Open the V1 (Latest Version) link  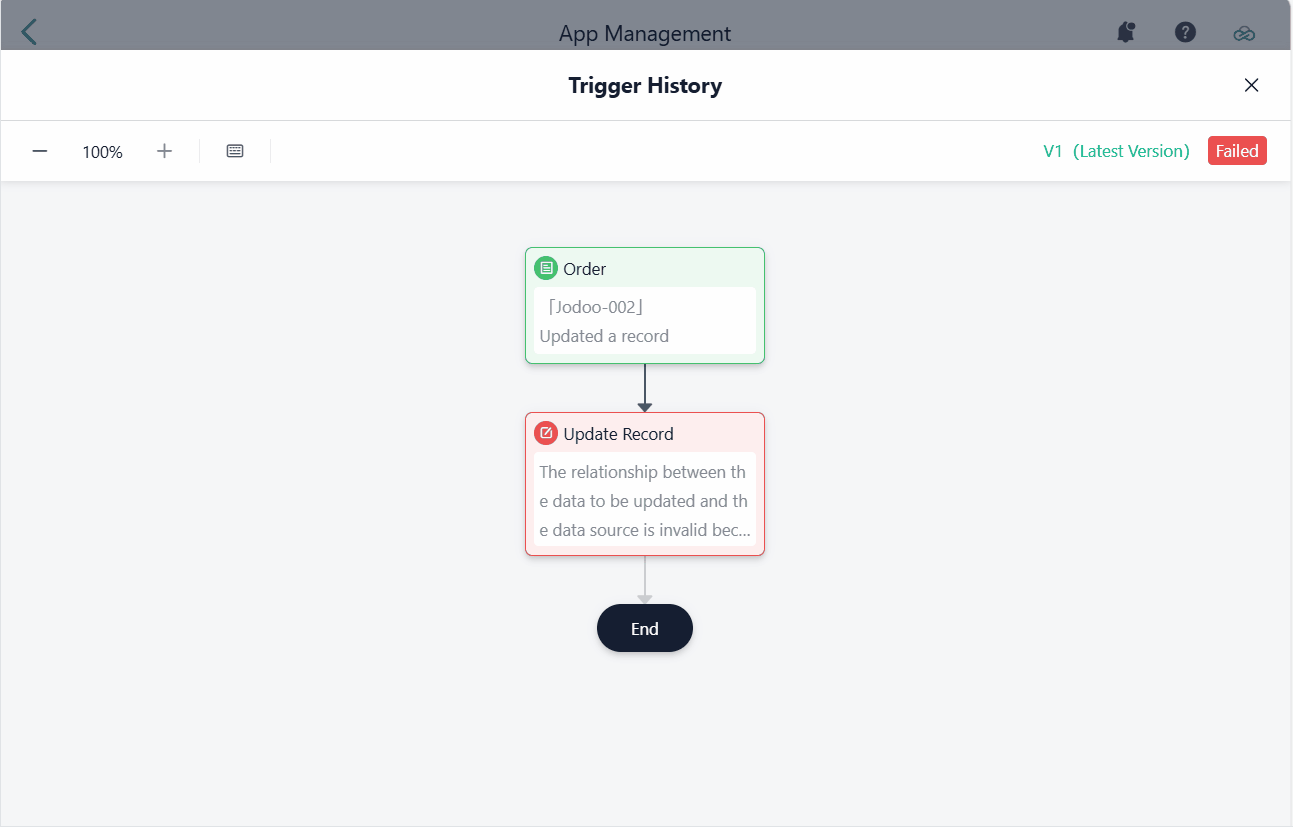1116,151
